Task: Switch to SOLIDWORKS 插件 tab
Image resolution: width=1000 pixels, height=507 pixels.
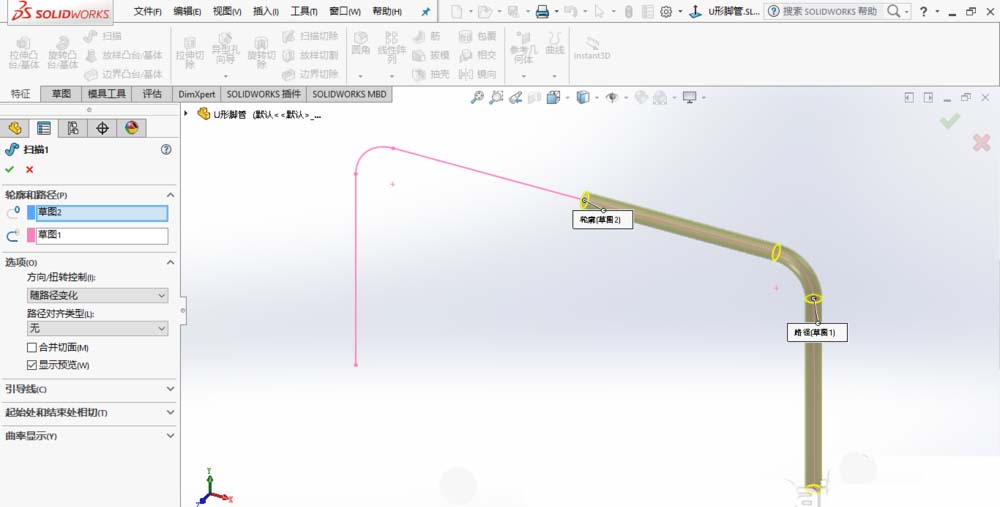Action: pyautogui.click(x=263, y=94)
